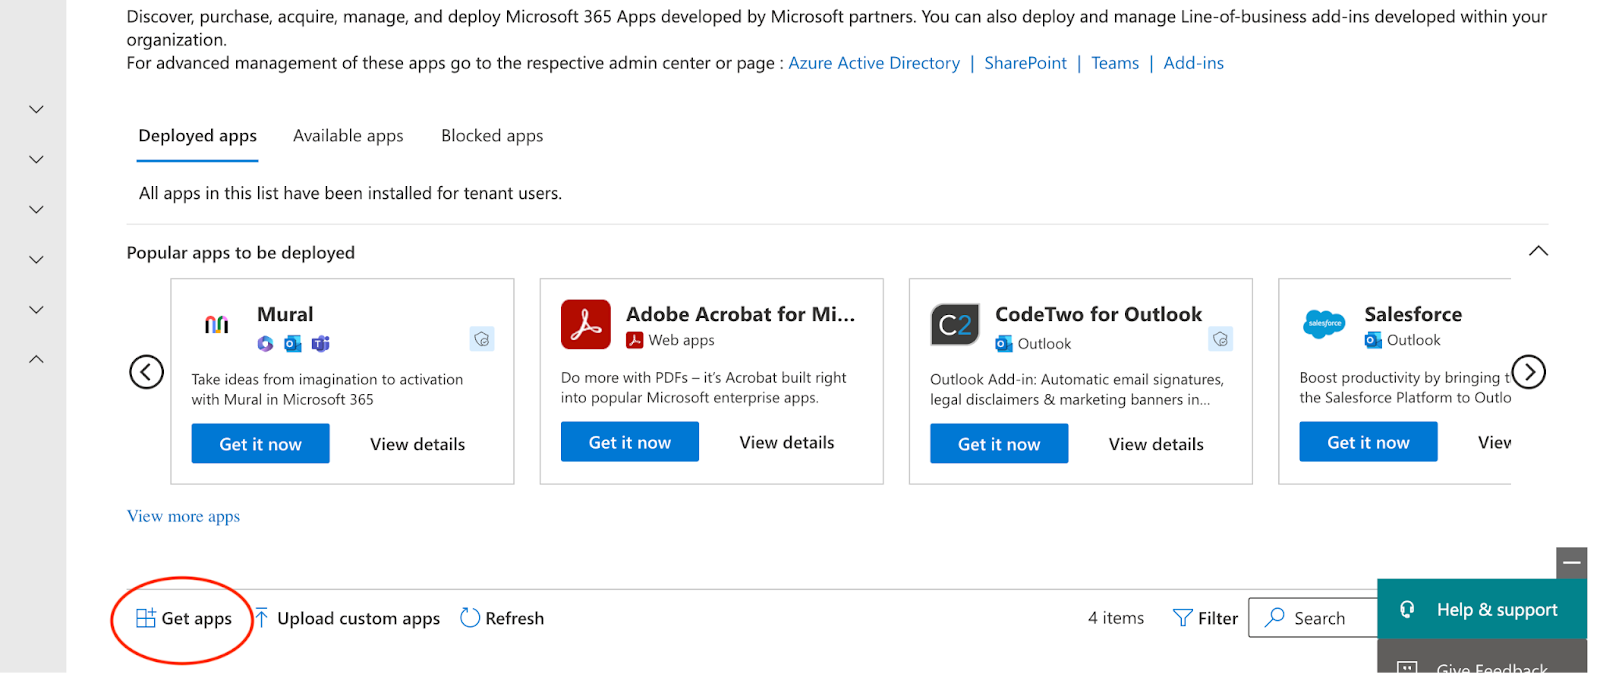1600x673 pixels.
Task: Switch to the Available apps tab
Action: [x=348, y=136]
